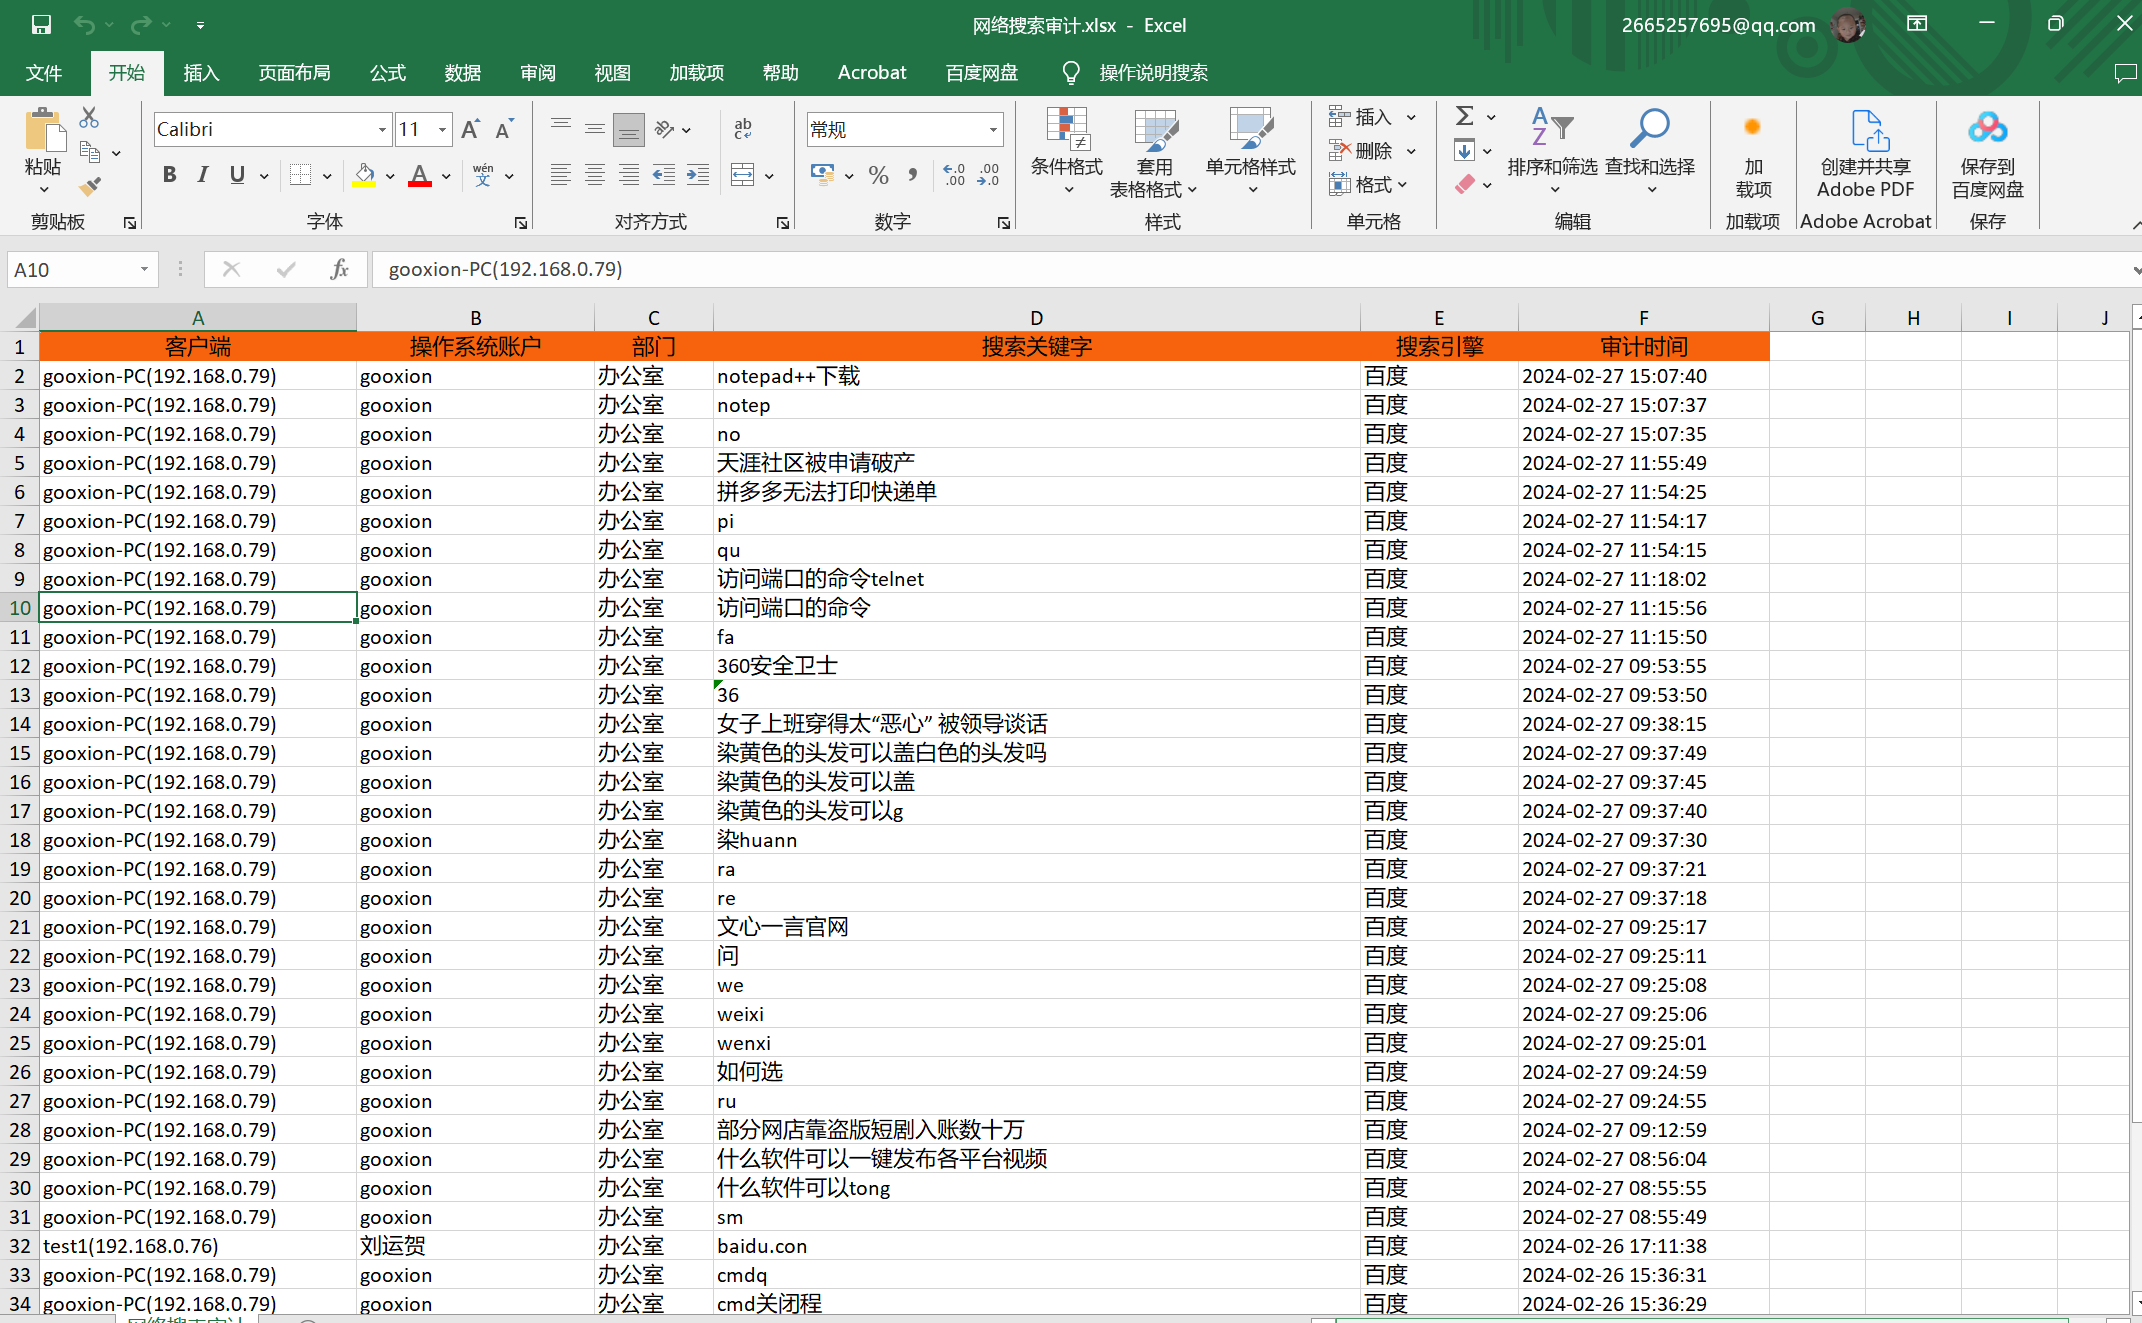Click the Redo arrow icon
The image size is (2142, 1323).
coord(141,24)
